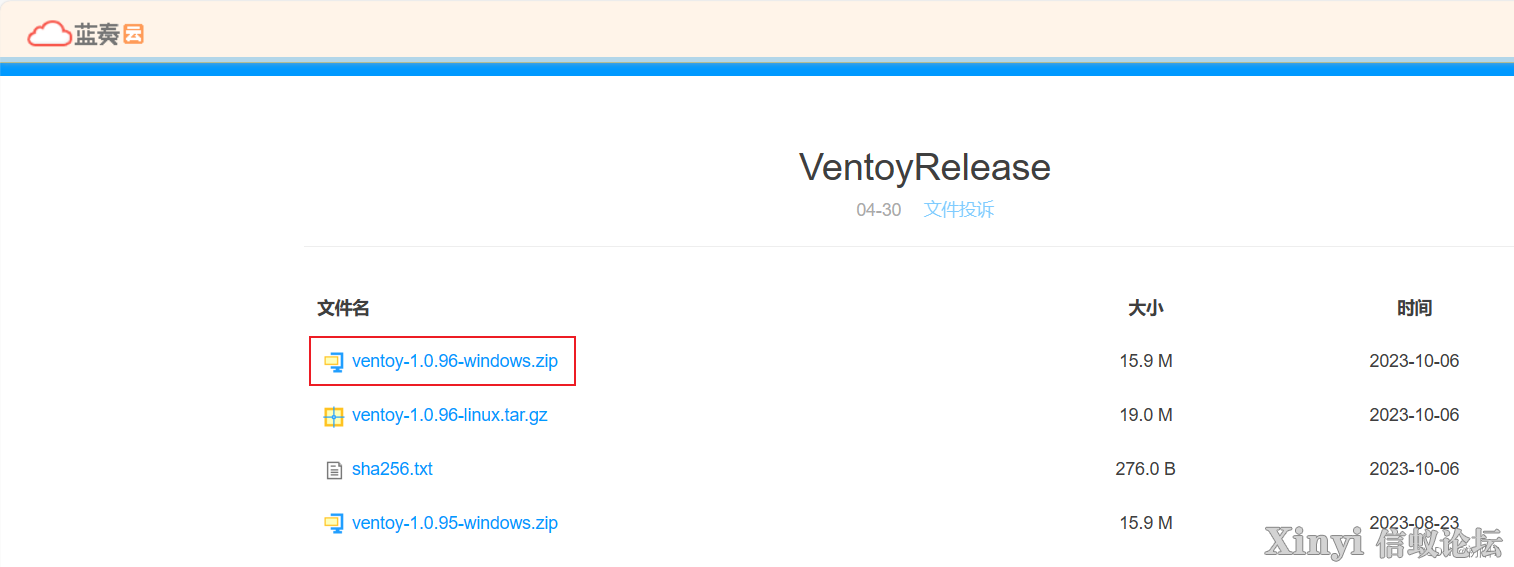The width and height of the screenshot is (1514, 567).
Task: Click the 文件名 column header
Action: coord(344,308)
